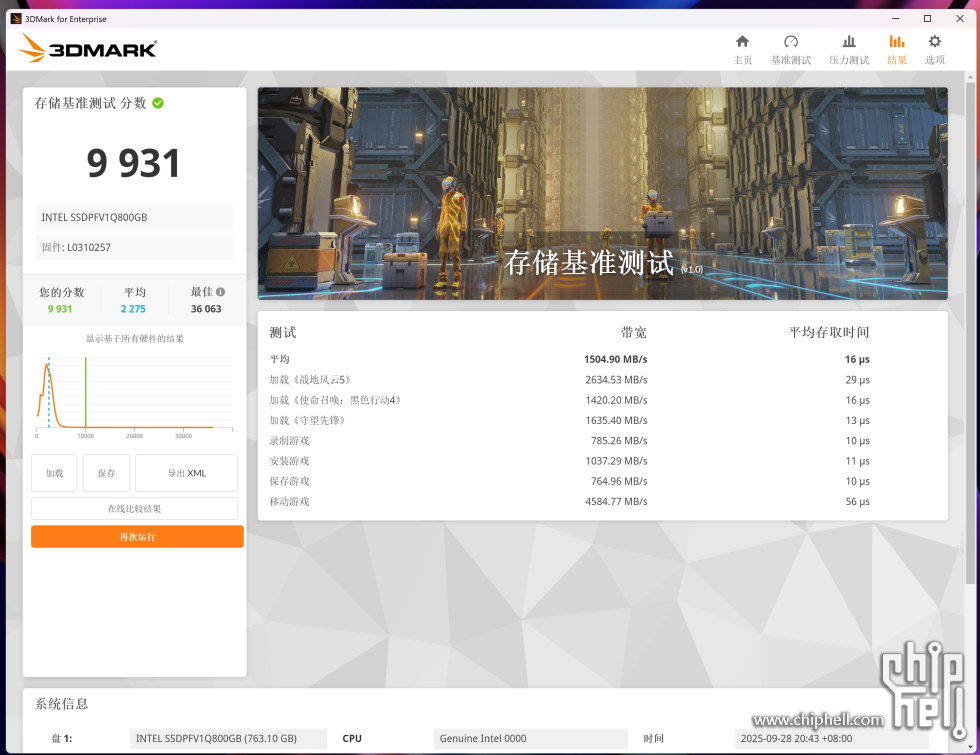Click average bandwidth 1504.90 MB/s
The image size is (980, 755).
(x=616, y=359)
